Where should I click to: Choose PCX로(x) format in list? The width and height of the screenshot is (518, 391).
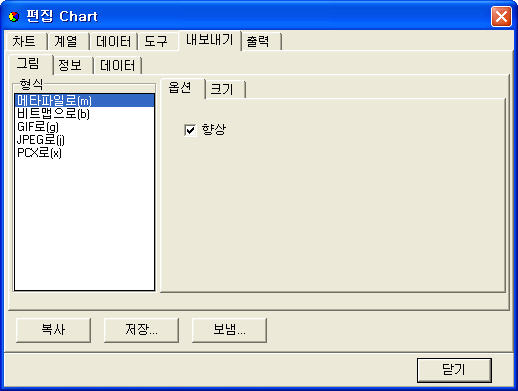(84, 153)
